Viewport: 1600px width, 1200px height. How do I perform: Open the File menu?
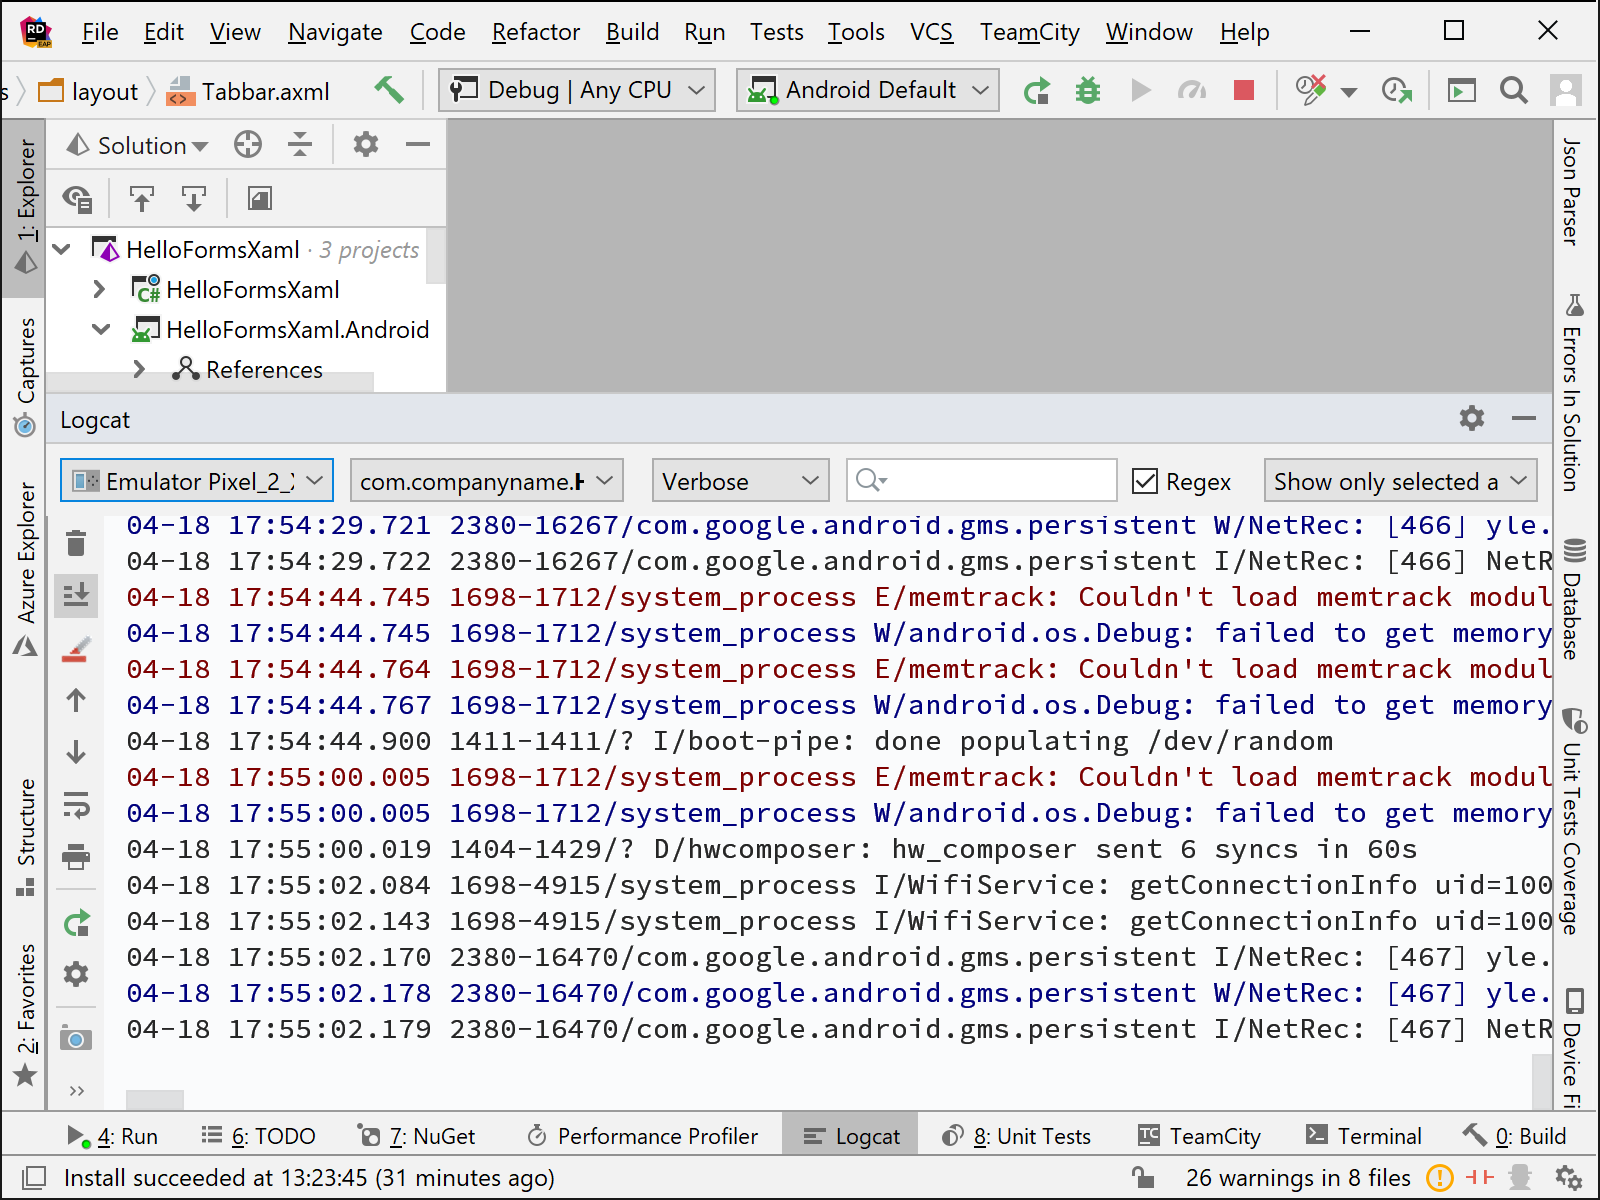[x=100, y=32]
